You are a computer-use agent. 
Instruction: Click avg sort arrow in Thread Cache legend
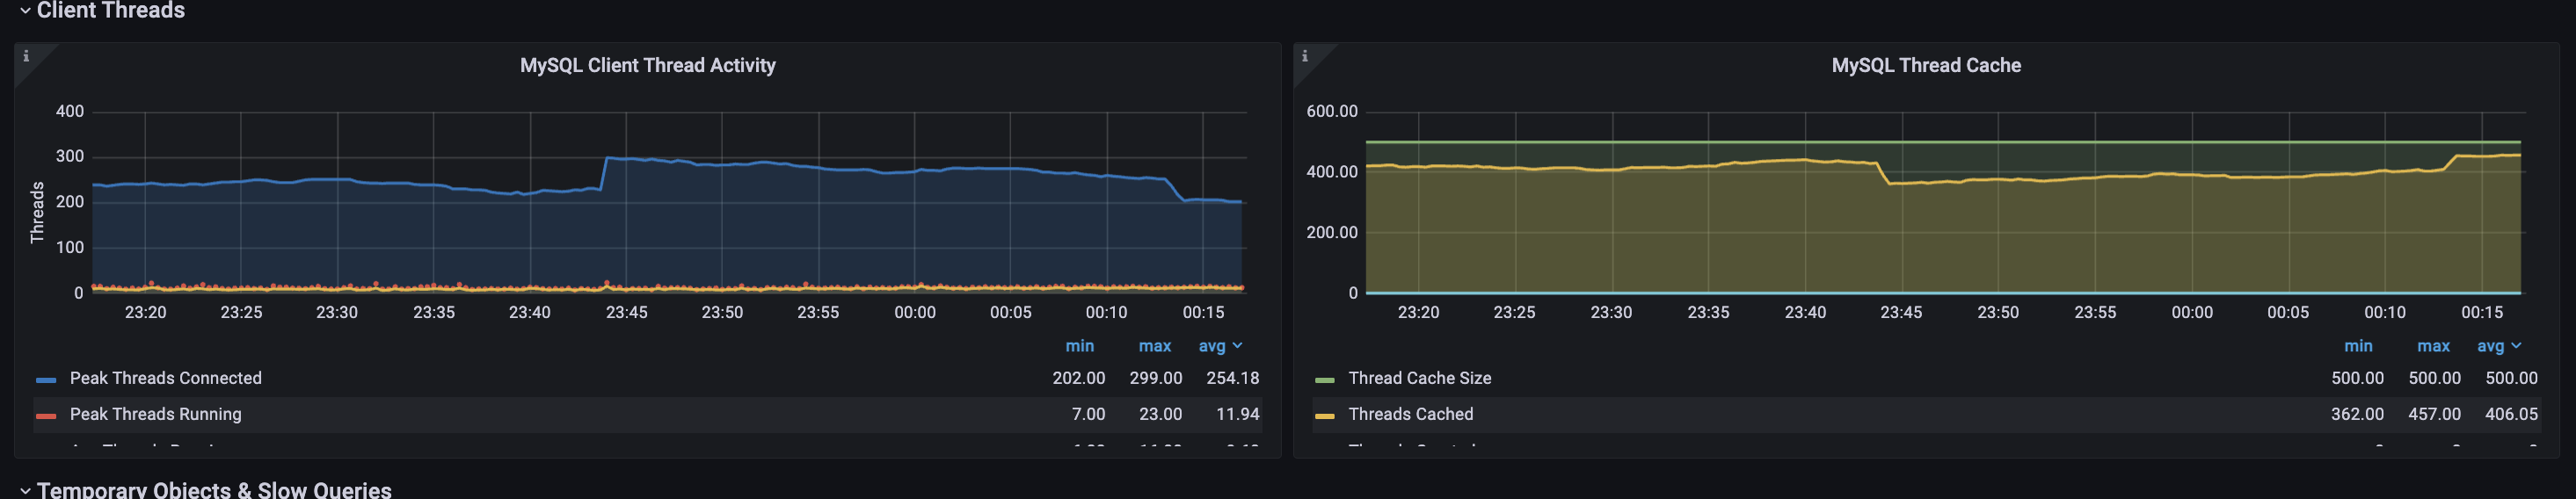(2516, 346)
